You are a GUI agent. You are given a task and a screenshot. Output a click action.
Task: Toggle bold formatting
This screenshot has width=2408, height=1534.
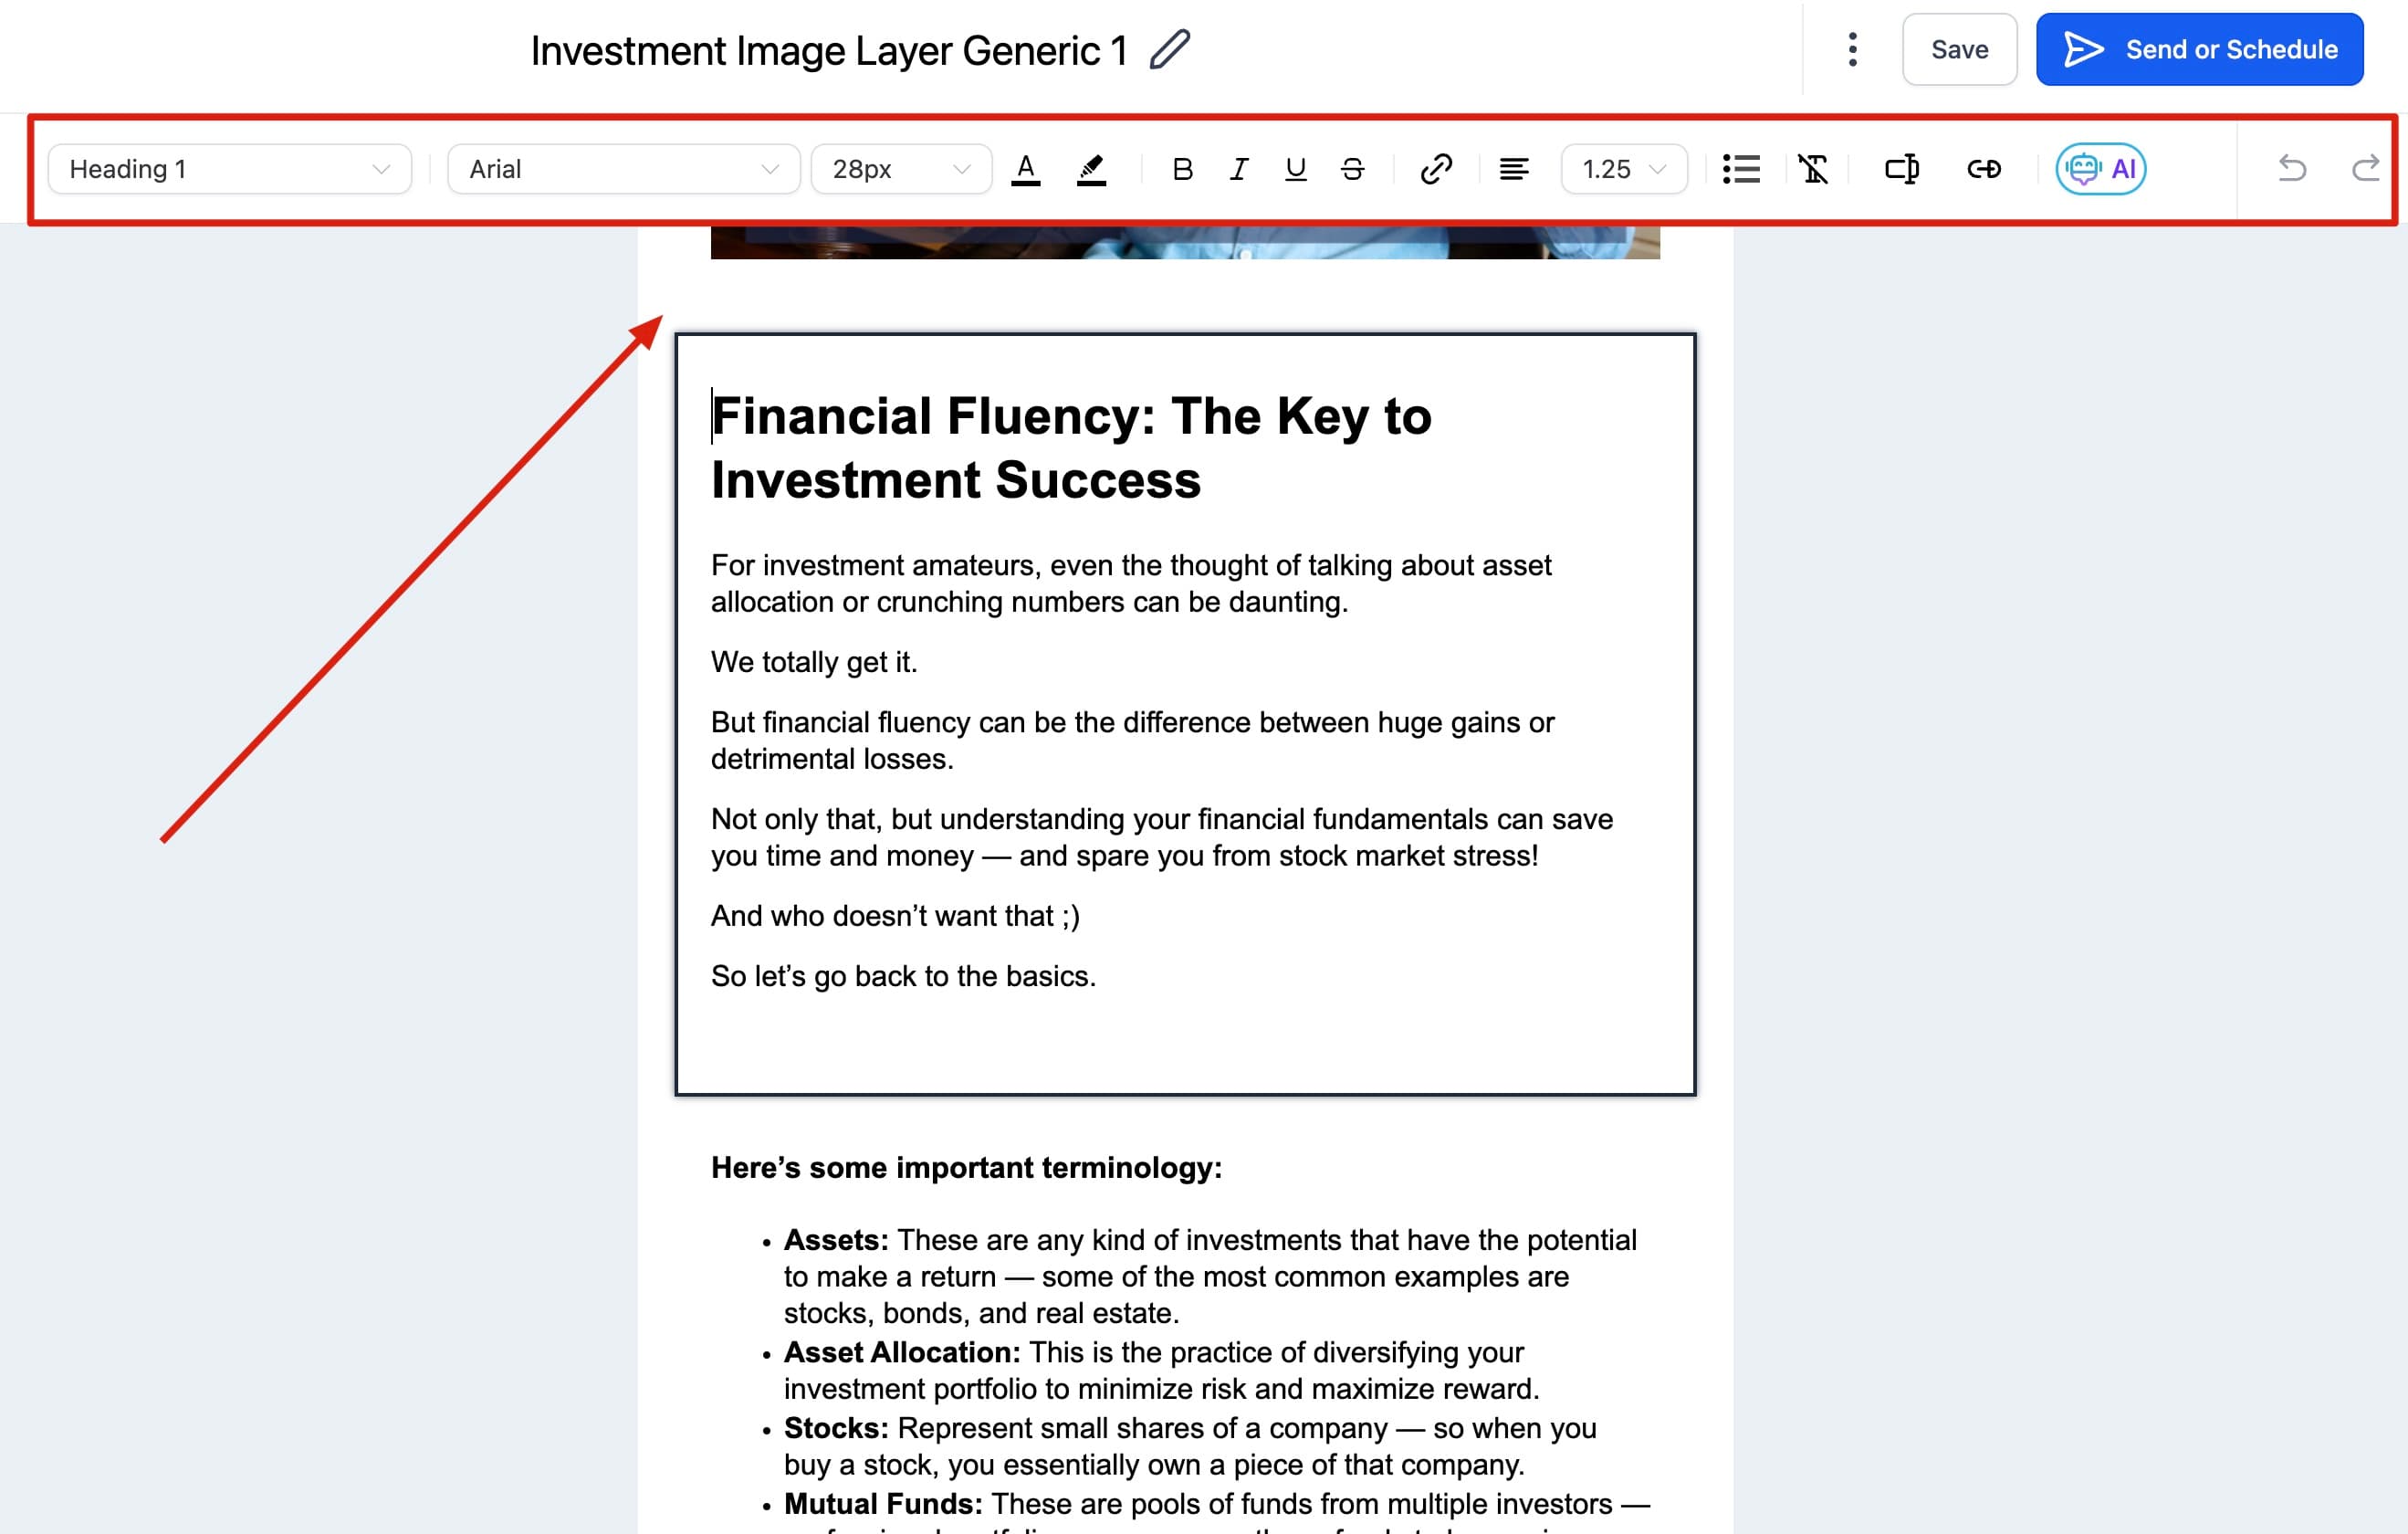pyautogui.click(x=1182, y=169)
